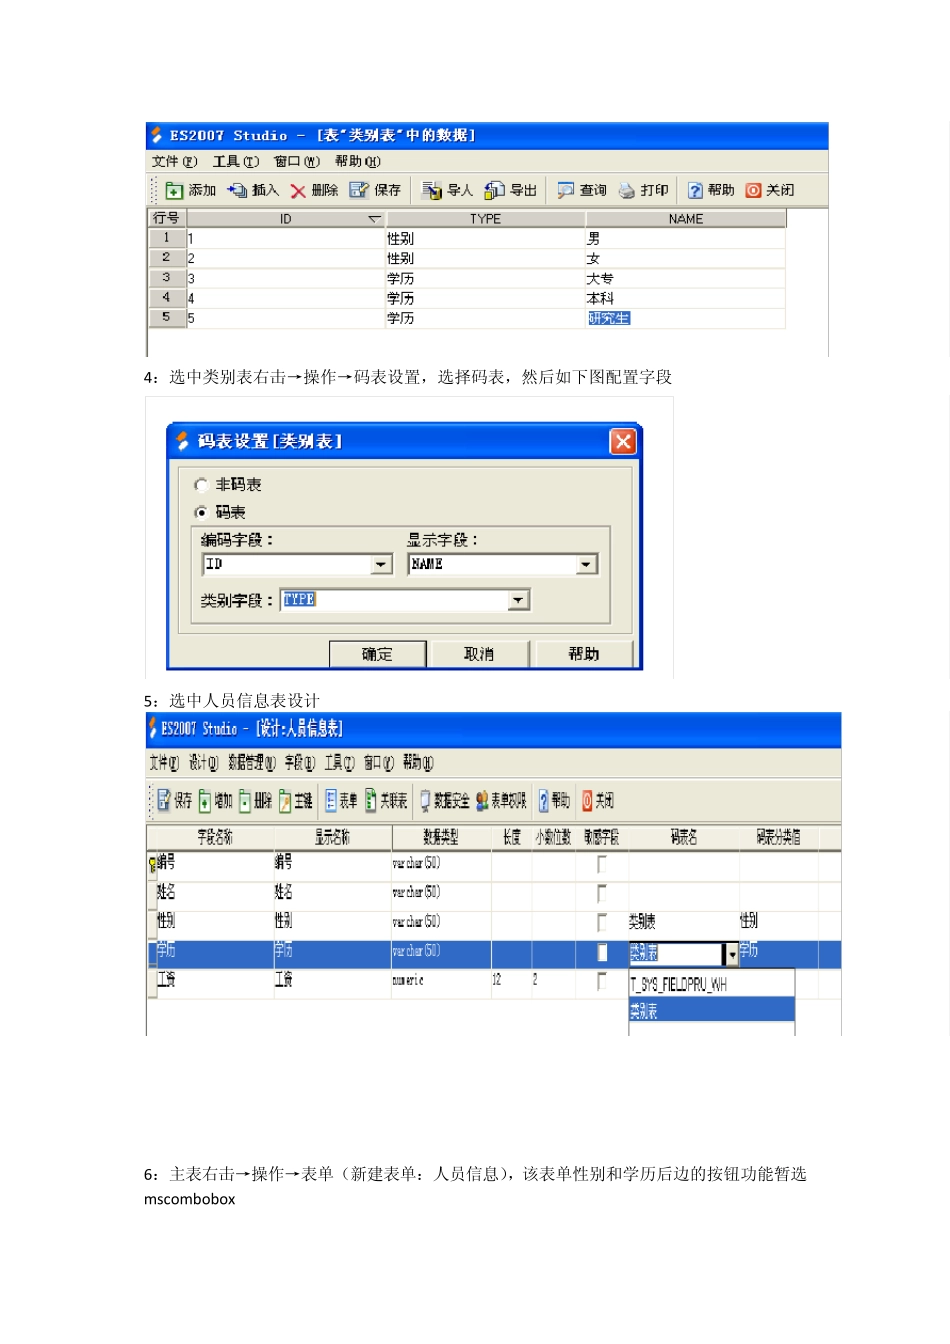The image size is (950, 1344).
Task: Click the 表单 (form) toolbar icon
Action: pos(331,800)
